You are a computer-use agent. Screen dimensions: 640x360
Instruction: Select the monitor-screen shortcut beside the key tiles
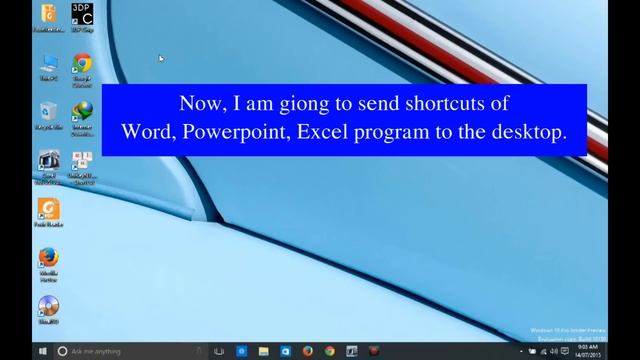(x=49, y=167)
